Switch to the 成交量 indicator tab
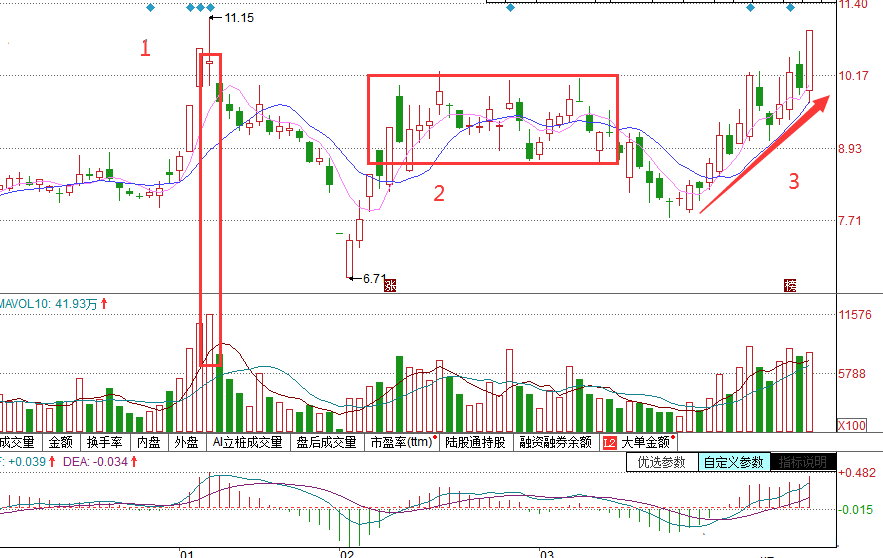This screenshot has width=883, height=558. [x=18, y=442]
